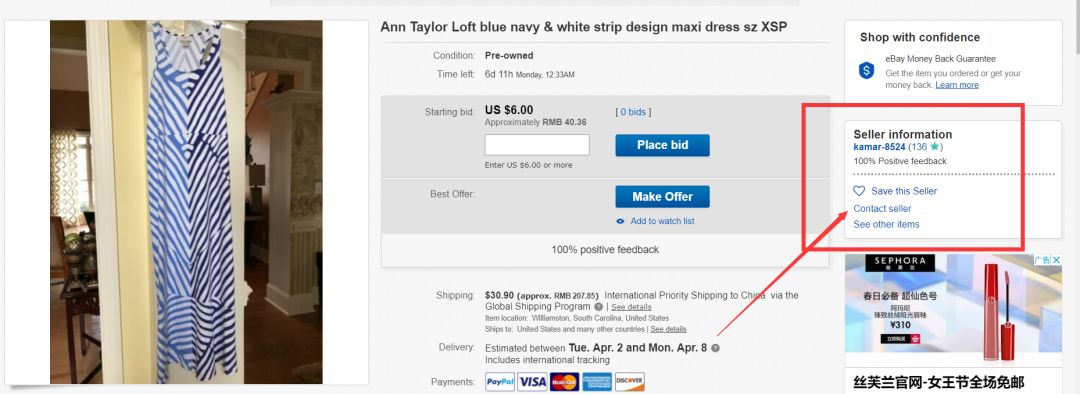This screenshot has height=394, width=1080.
Task: Open the 0 bids link
Action: (x=633, y=112)
